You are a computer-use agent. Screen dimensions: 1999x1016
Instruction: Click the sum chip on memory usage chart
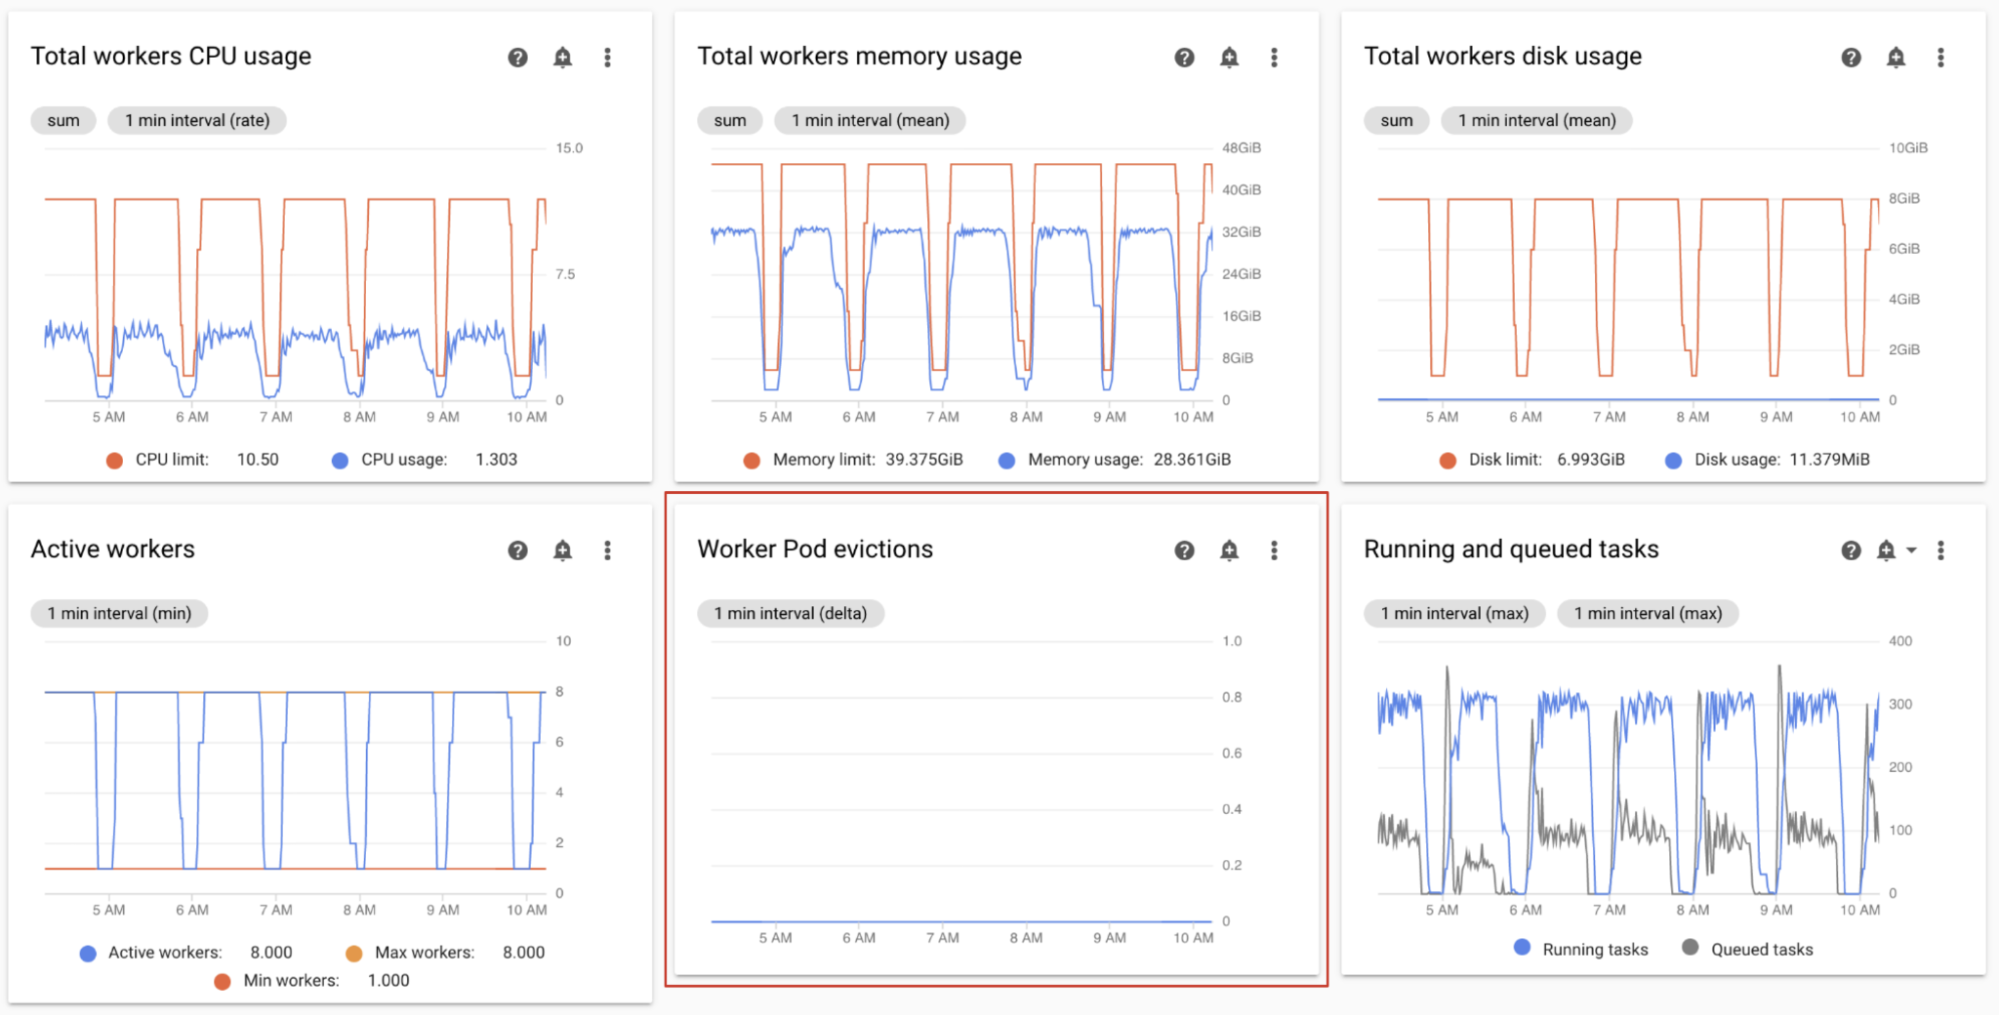point(730,121)
